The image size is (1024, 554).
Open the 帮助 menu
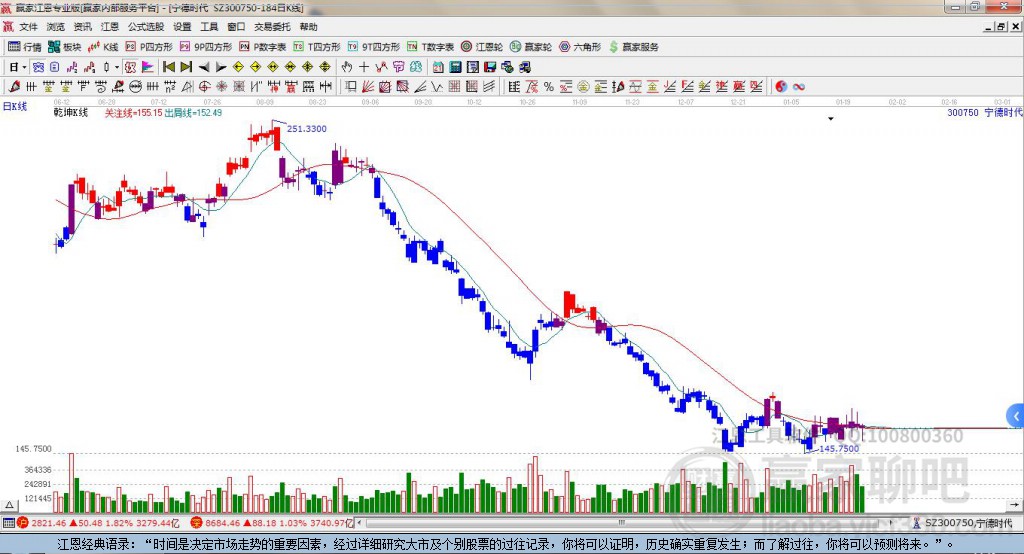tap(308, 27)
